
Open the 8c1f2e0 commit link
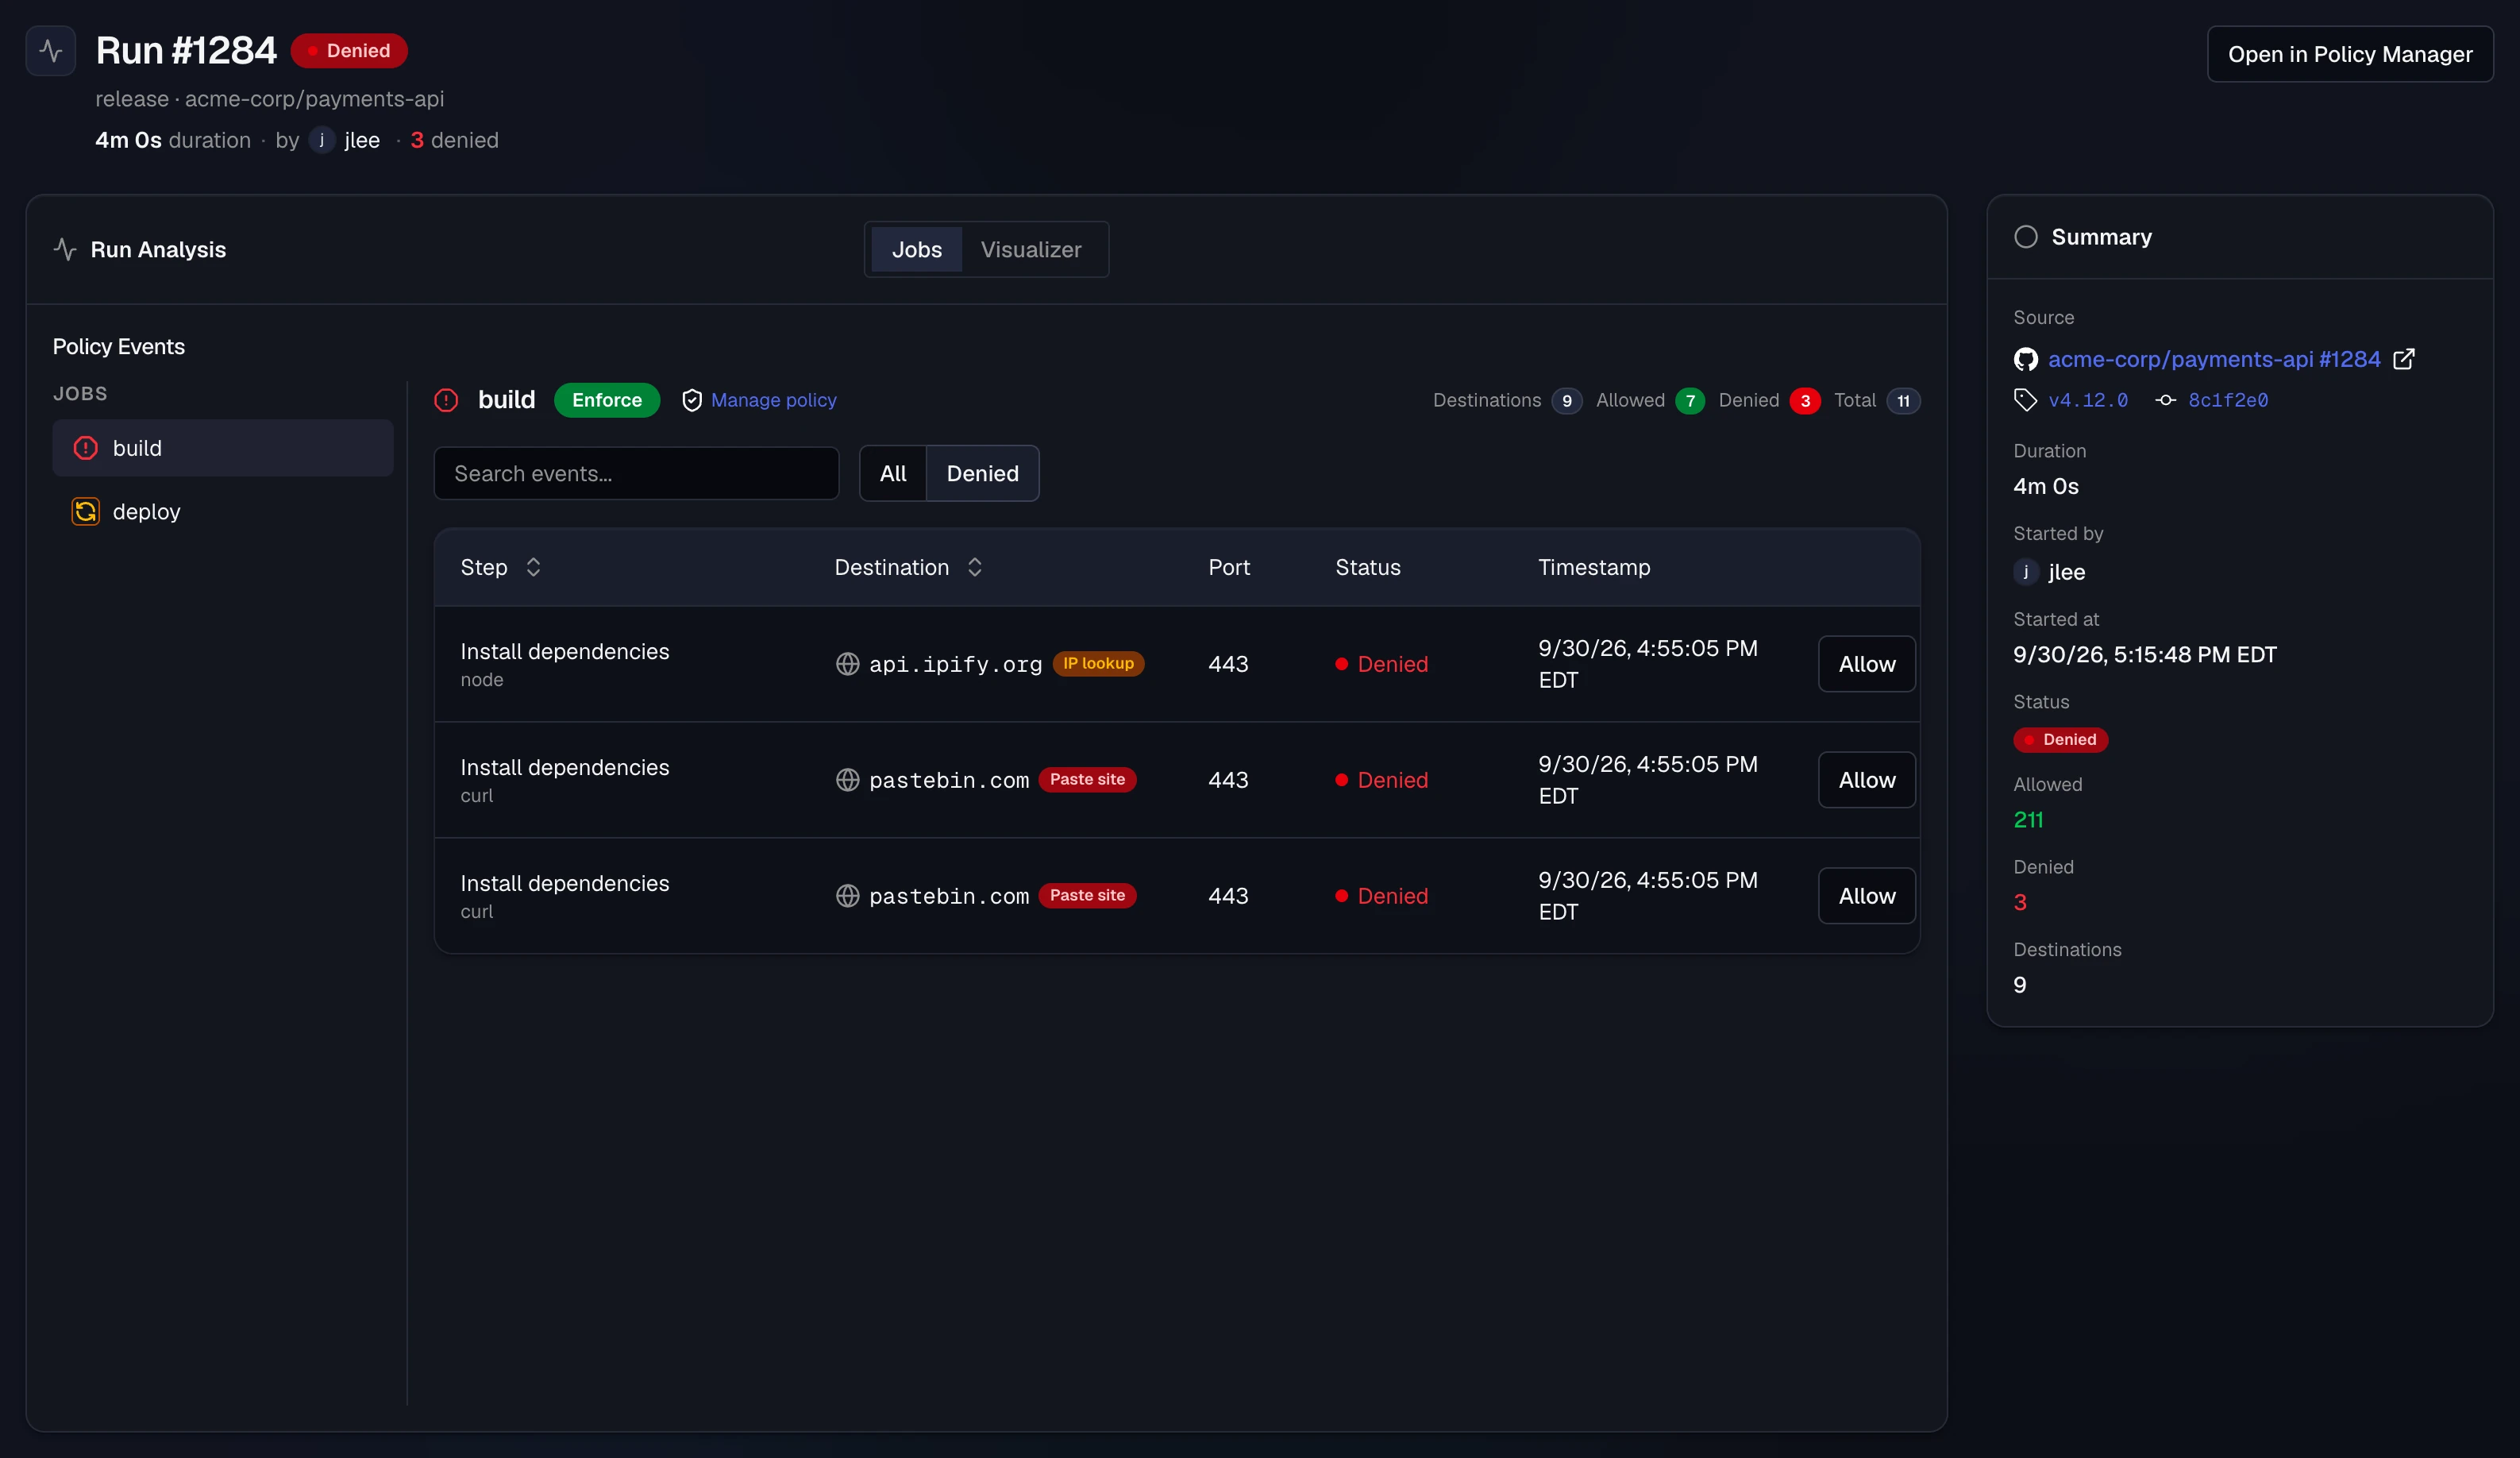[2227, 400]
